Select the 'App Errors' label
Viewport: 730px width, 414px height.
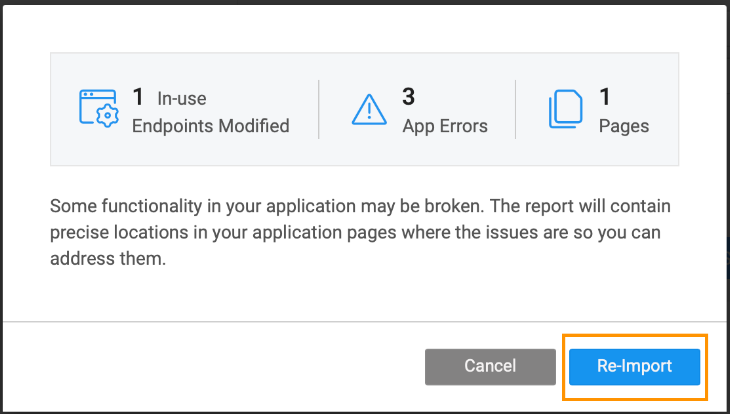445,126
